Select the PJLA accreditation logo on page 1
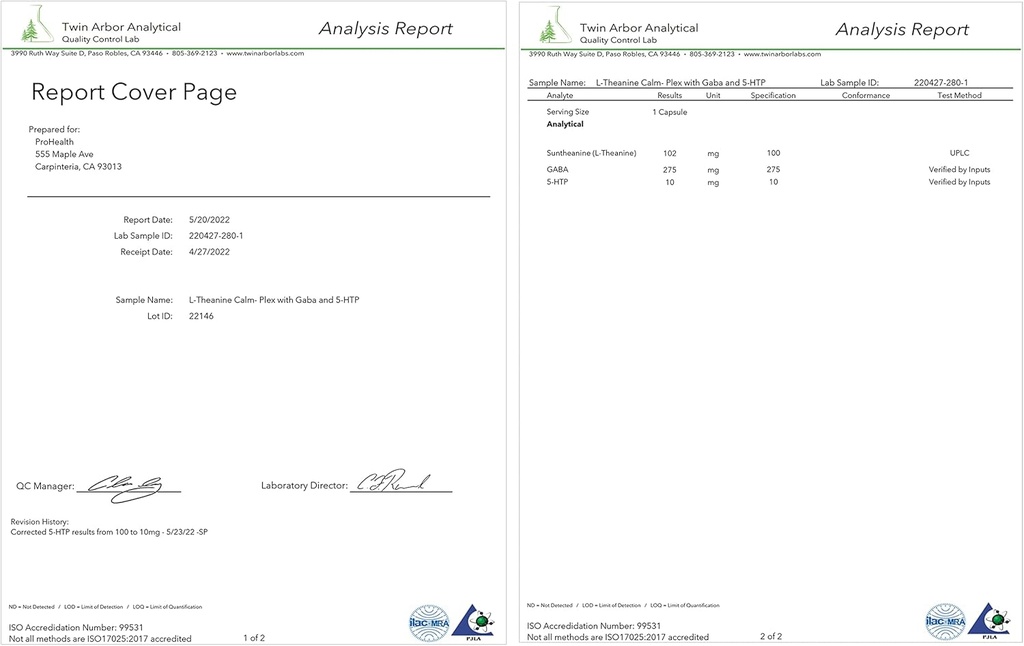1024x646 pixels. point(473,620)
